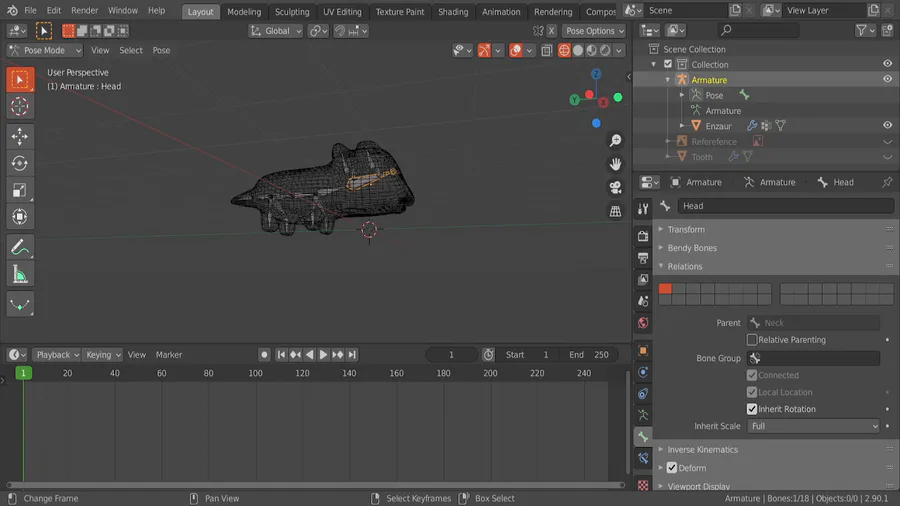Click the first bone layer swatch
The width and height of the screenshot is (900, 506).
[x=665, y=289]
